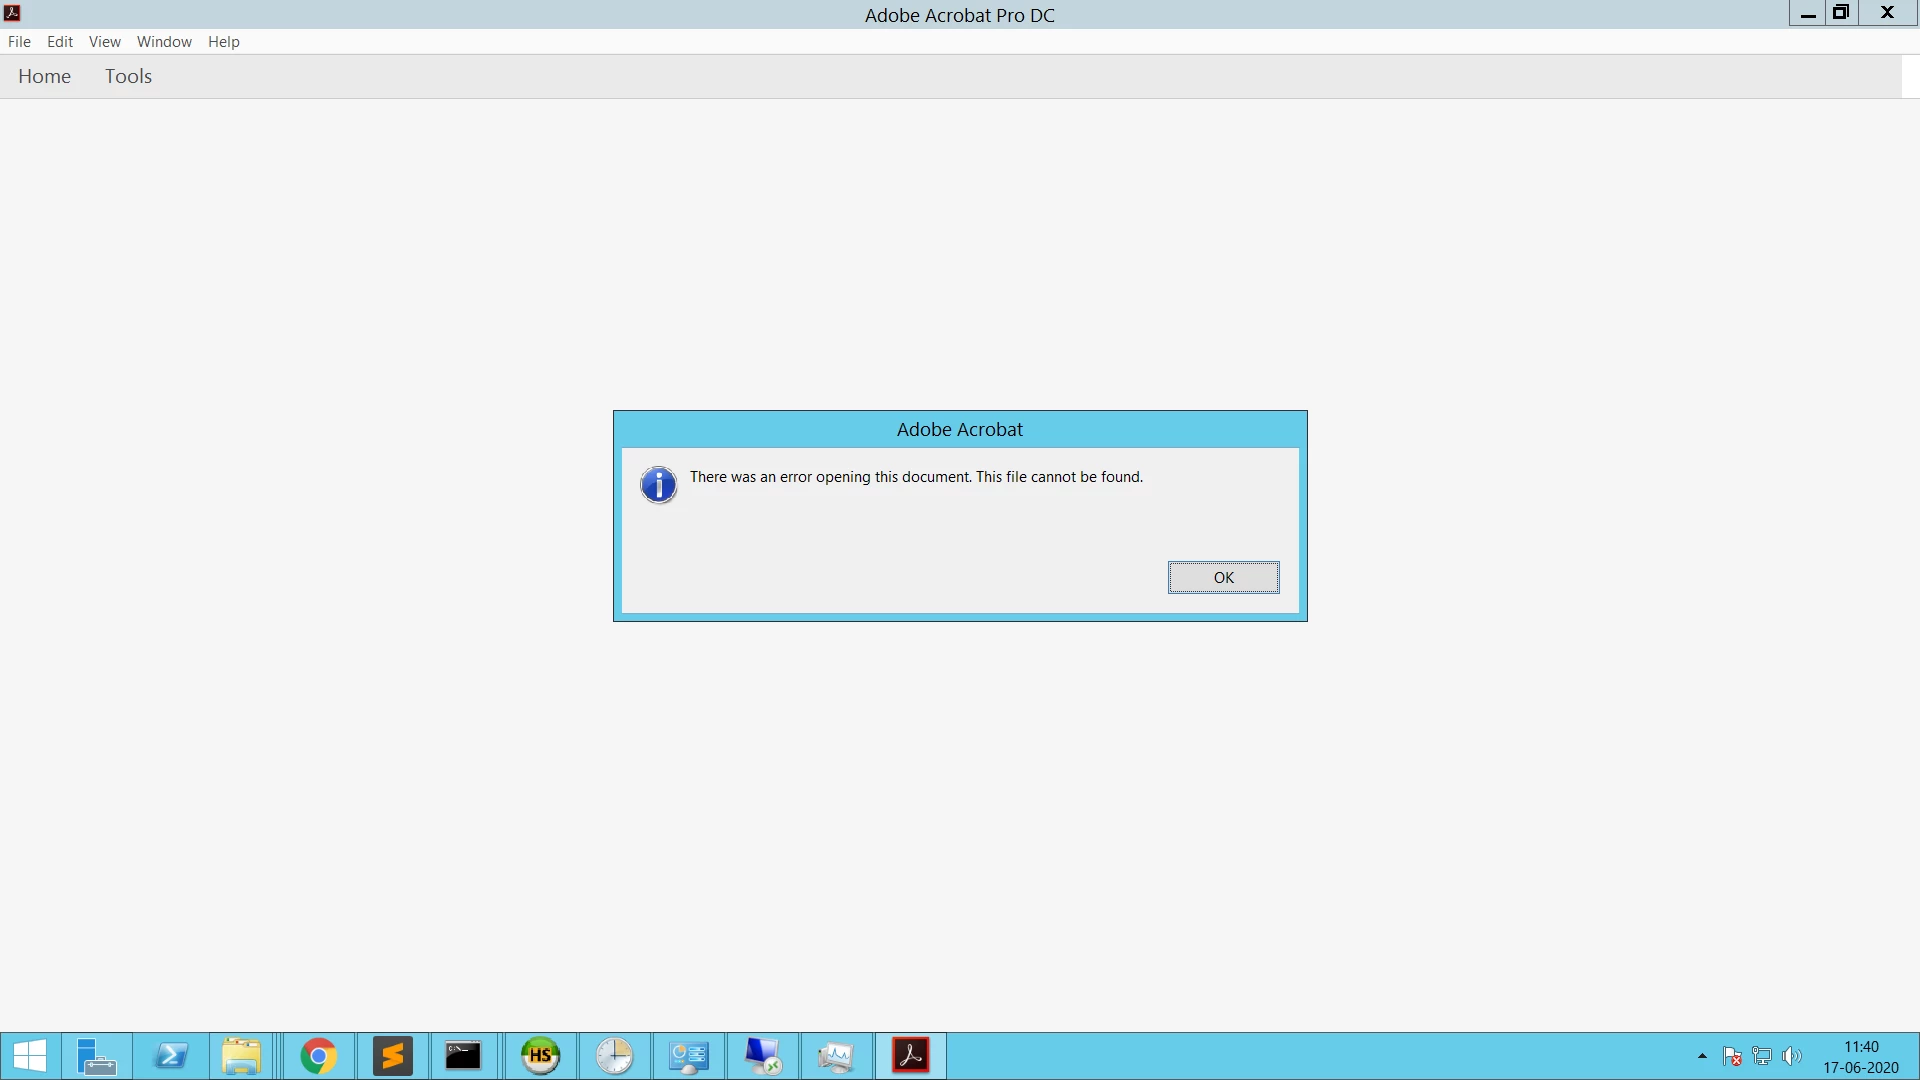Screen dimensions: 1920x1080
Task: Click the blue info icon in dialog
Action: point(658,485)
